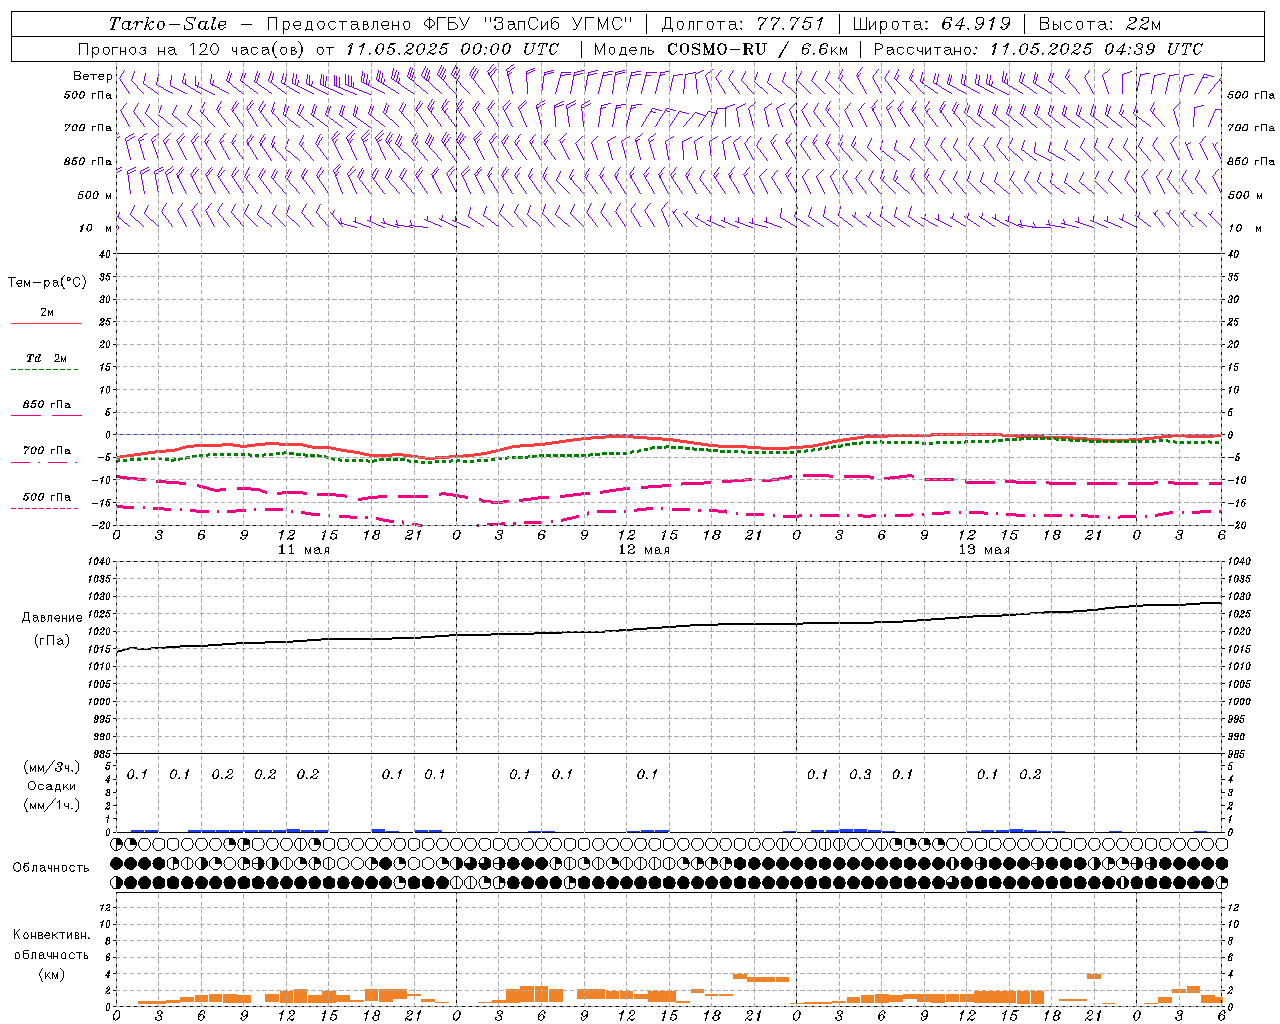
Task: Click the 'Рассчитано: 11.05.2025 04:39 UTC' text
Action: [1038, 49]
